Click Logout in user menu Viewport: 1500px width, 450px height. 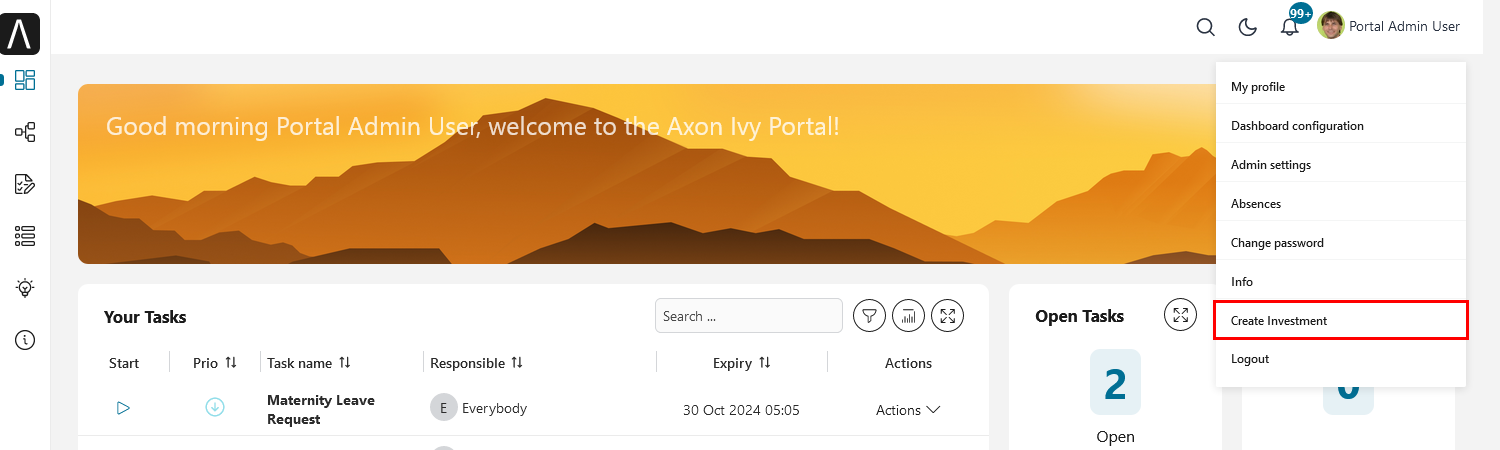[1341, 359]
